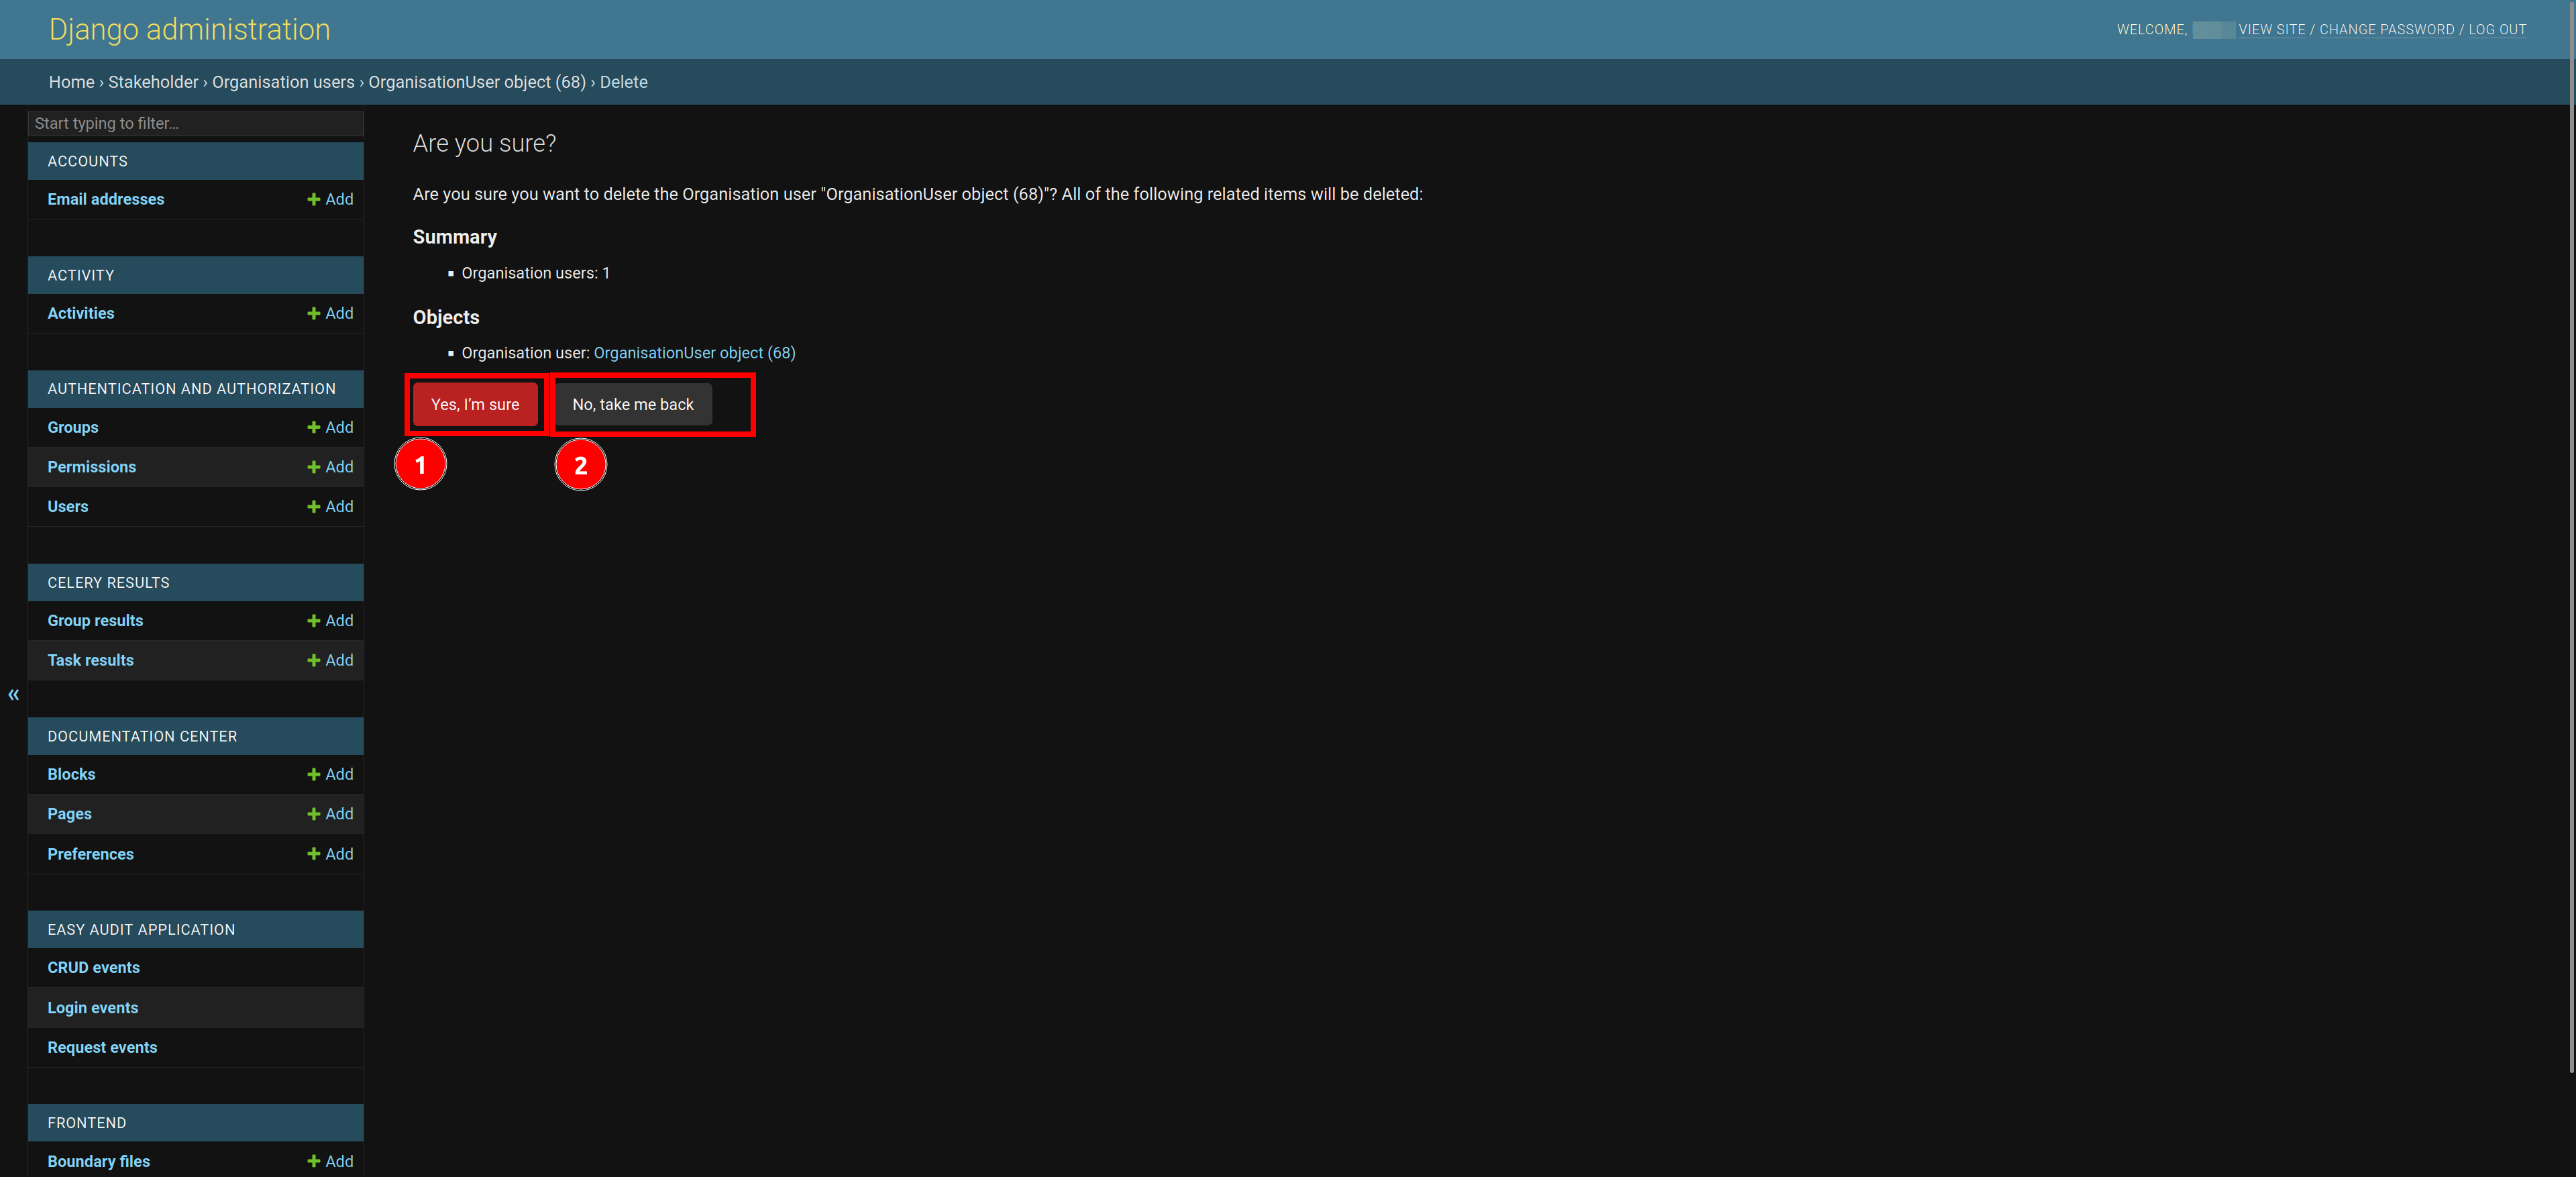This screenshot has height=1177, width=2576.
Task: Open the OrganisationUser object (68) link
Action: (x=693, y=352)
